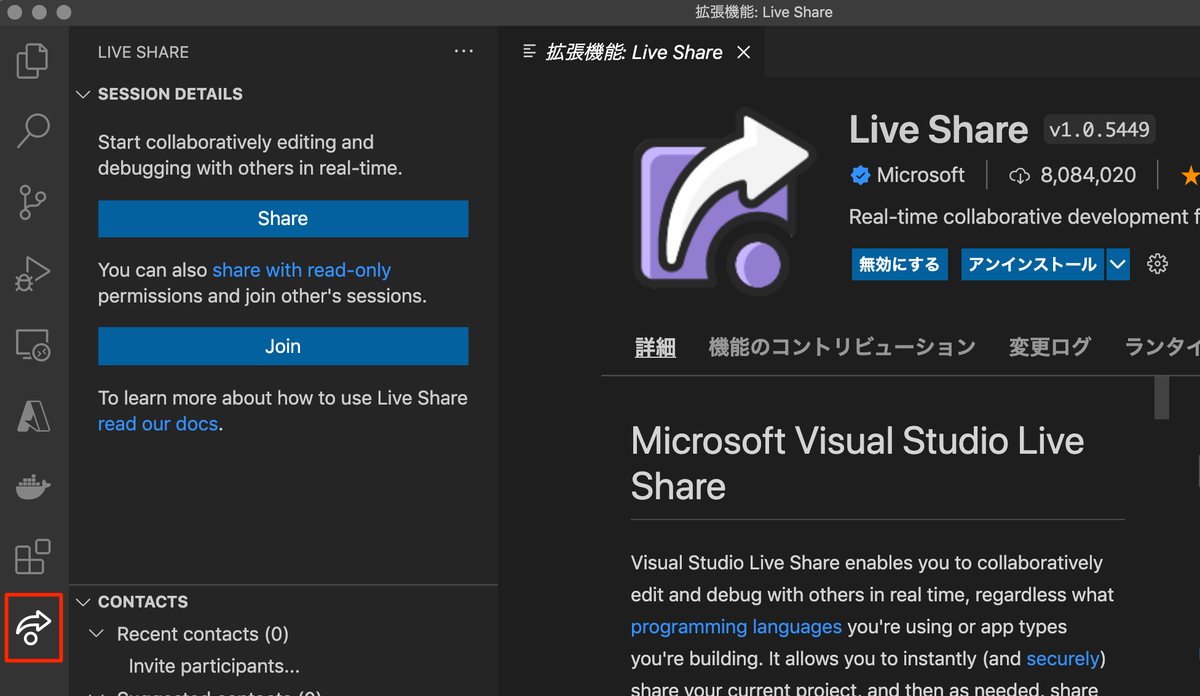The height and width of the screenshot is (696, 1200).
Task: Click the Microsoft publisher name
Action: point(921,175)
